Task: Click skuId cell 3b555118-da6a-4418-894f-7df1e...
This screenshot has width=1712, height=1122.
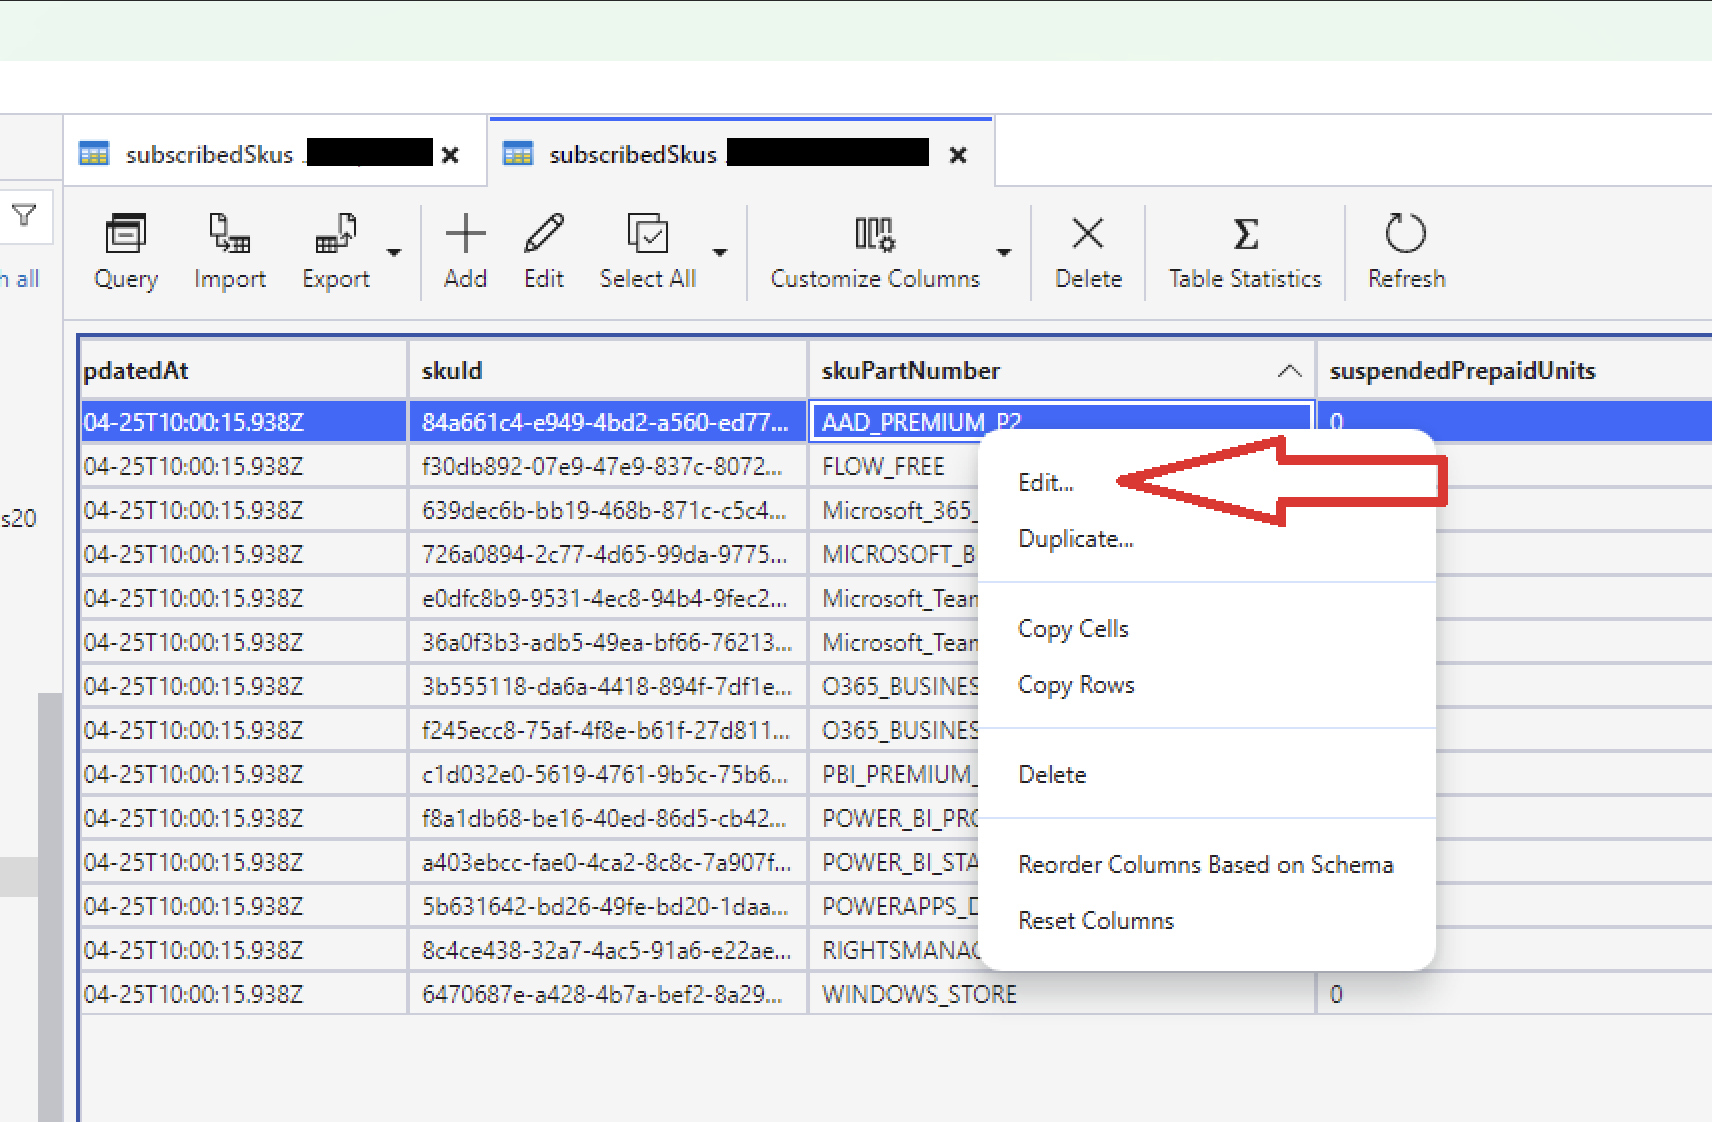Action: (608, 686)
